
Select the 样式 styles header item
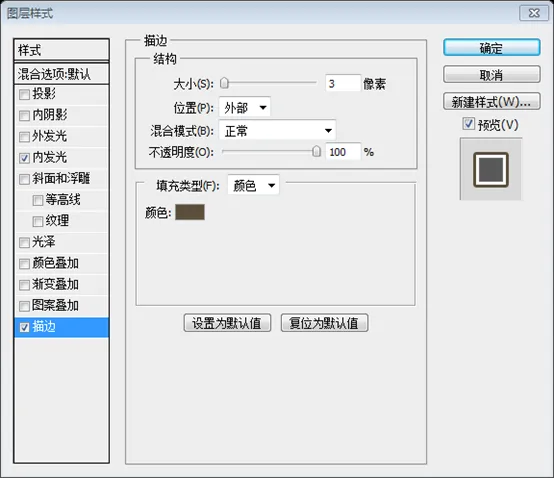[x=61, y=50]
